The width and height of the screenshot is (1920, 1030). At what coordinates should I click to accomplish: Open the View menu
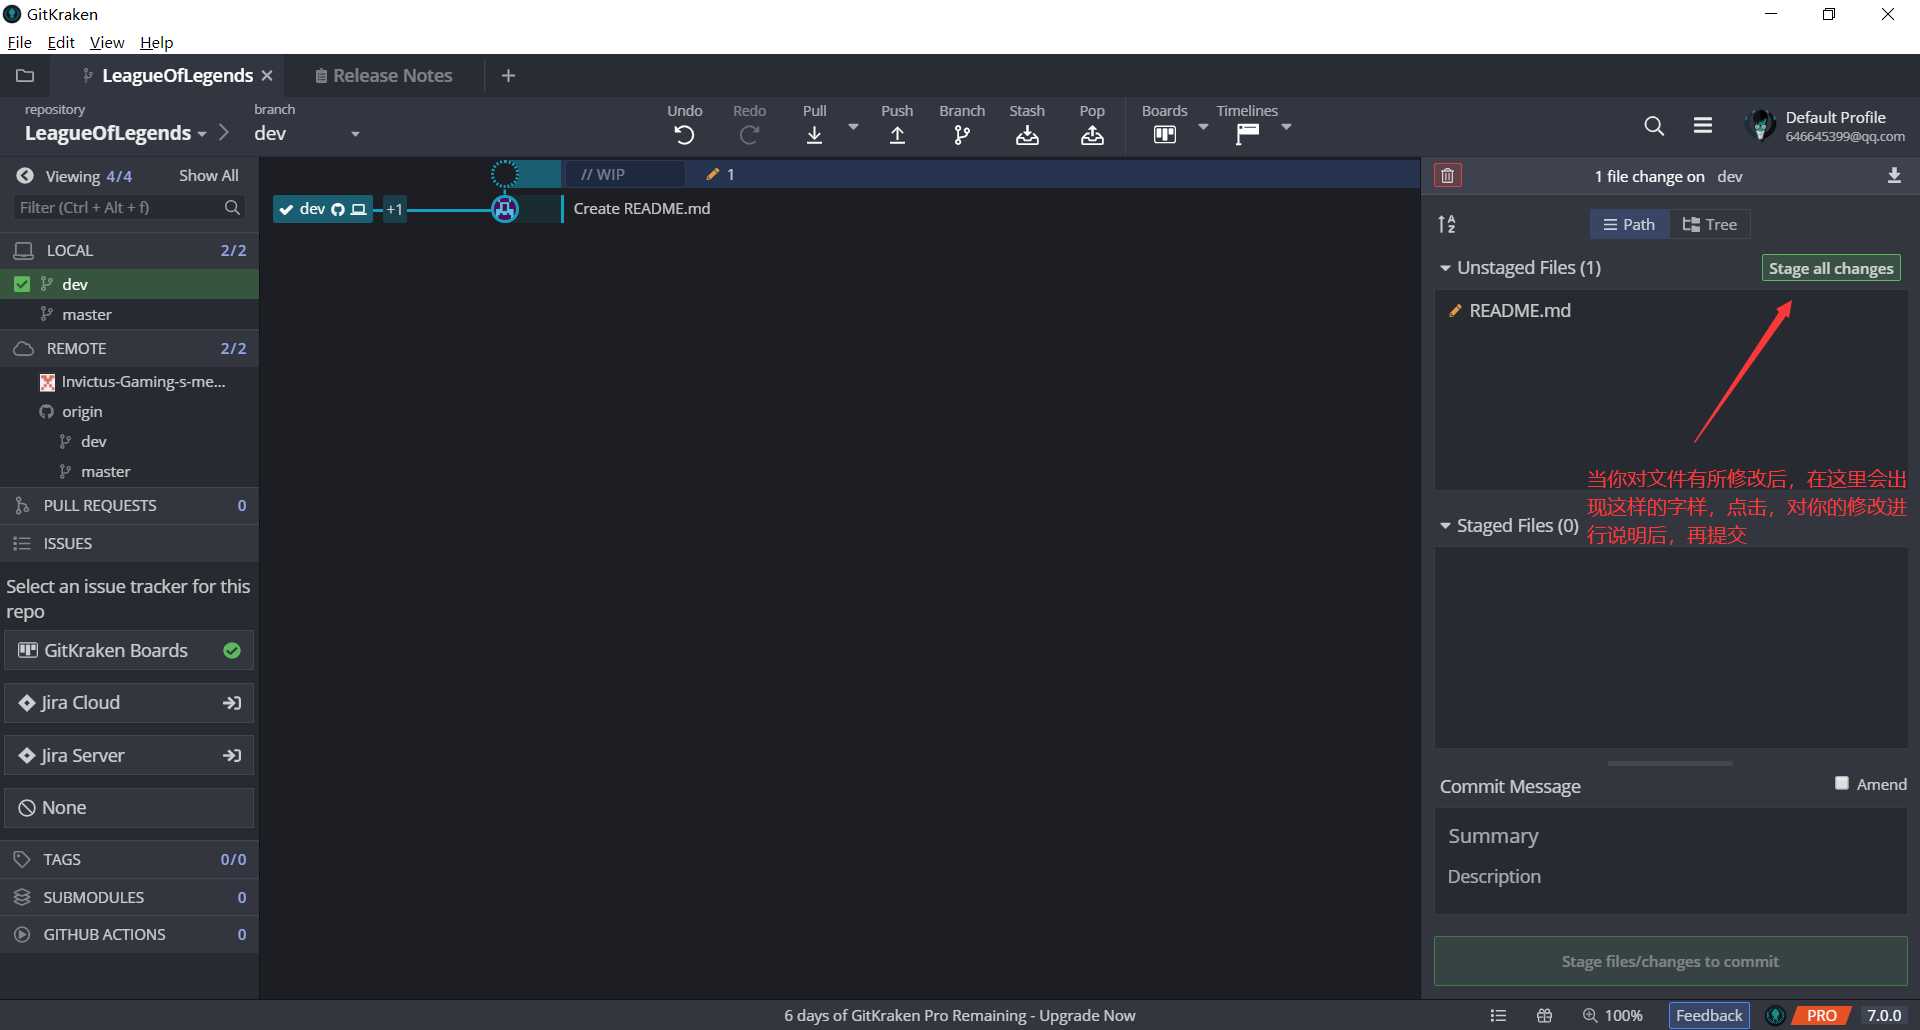click(x=107, y=42)
